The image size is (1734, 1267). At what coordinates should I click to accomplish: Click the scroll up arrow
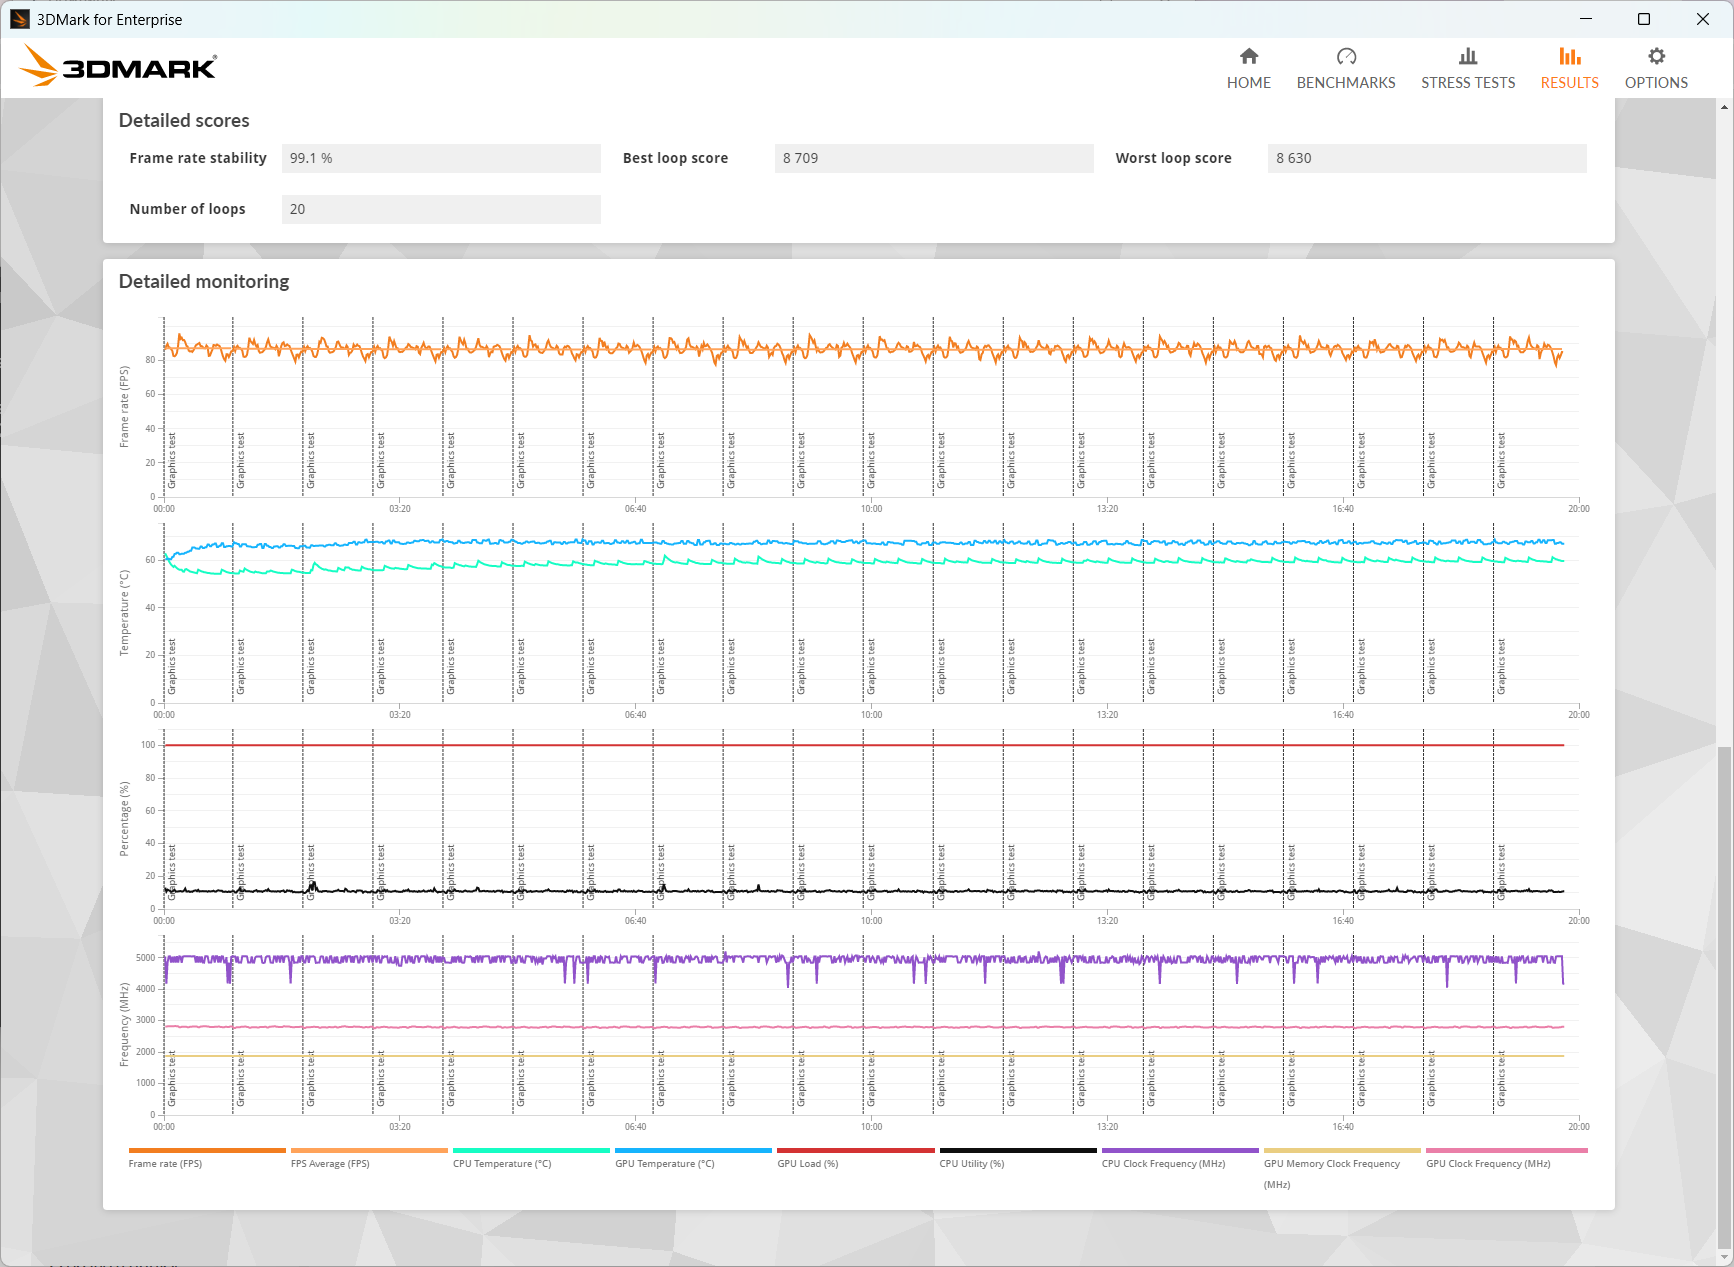point(1724,106)
